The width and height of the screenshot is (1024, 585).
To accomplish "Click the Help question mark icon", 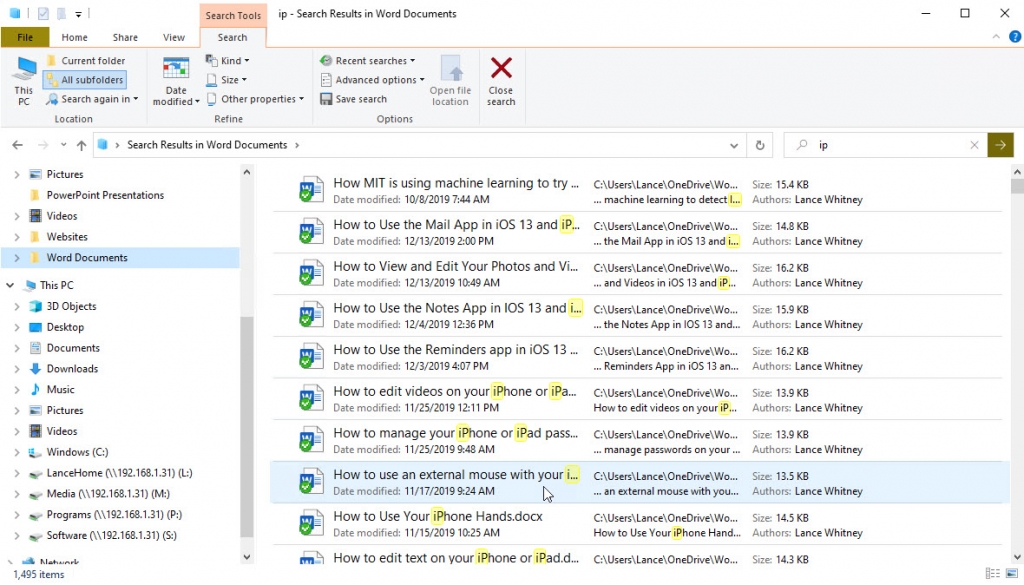I will (1015, 37).
